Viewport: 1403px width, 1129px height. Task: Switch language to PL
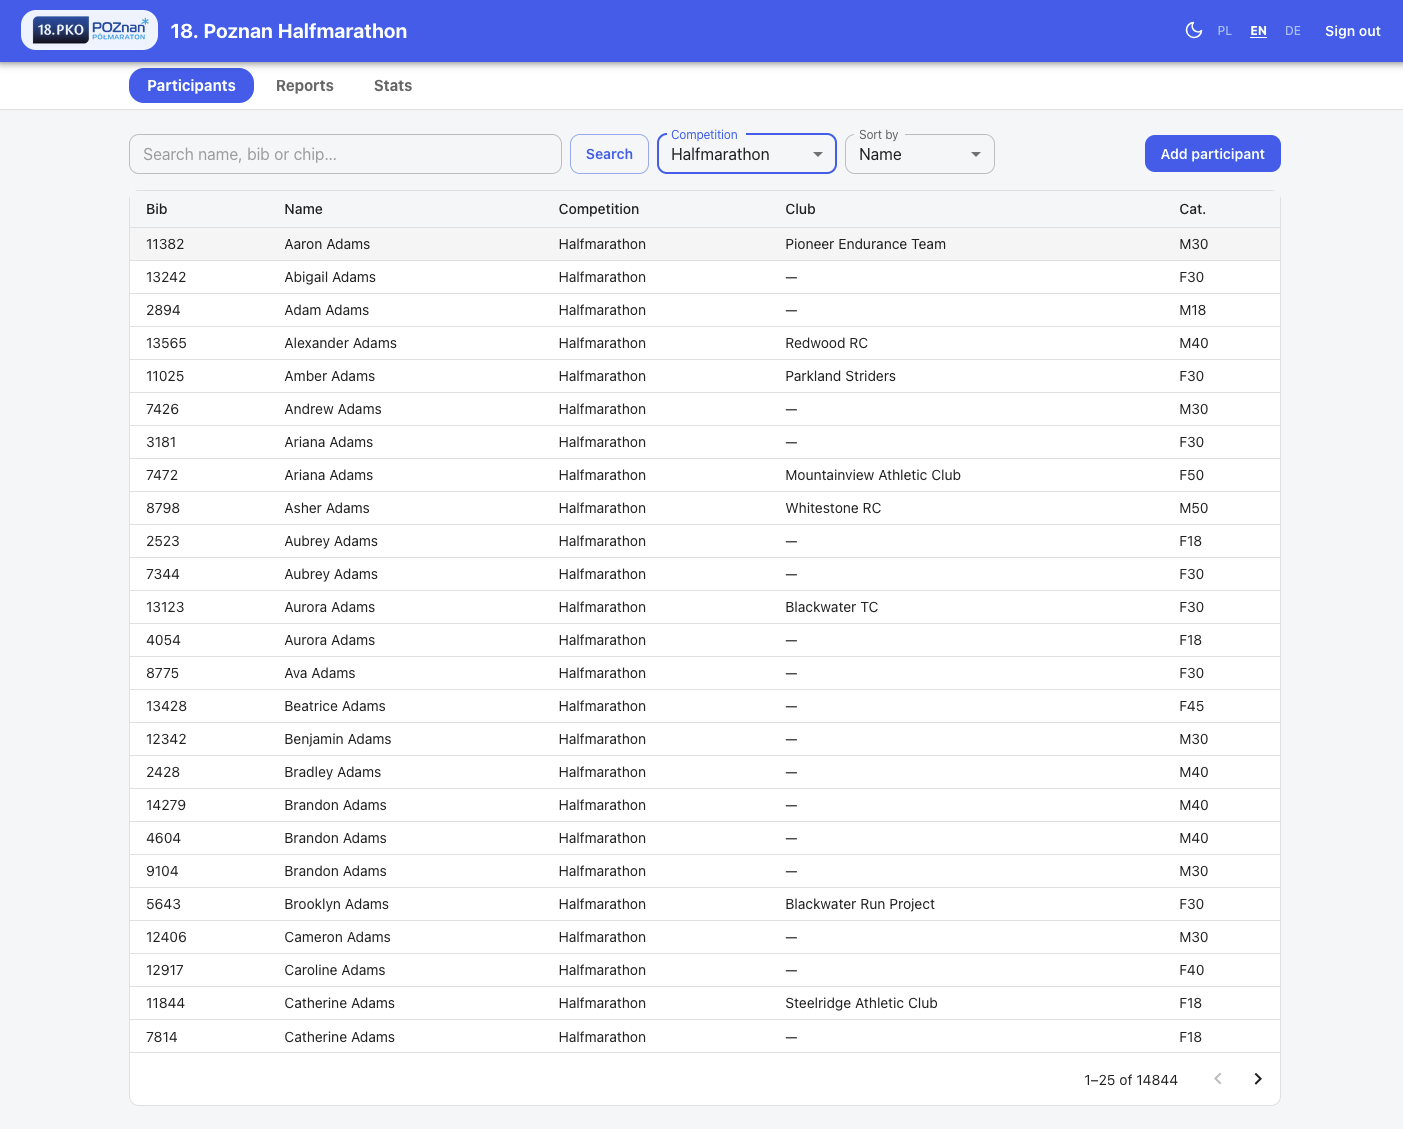(1225, 31)
